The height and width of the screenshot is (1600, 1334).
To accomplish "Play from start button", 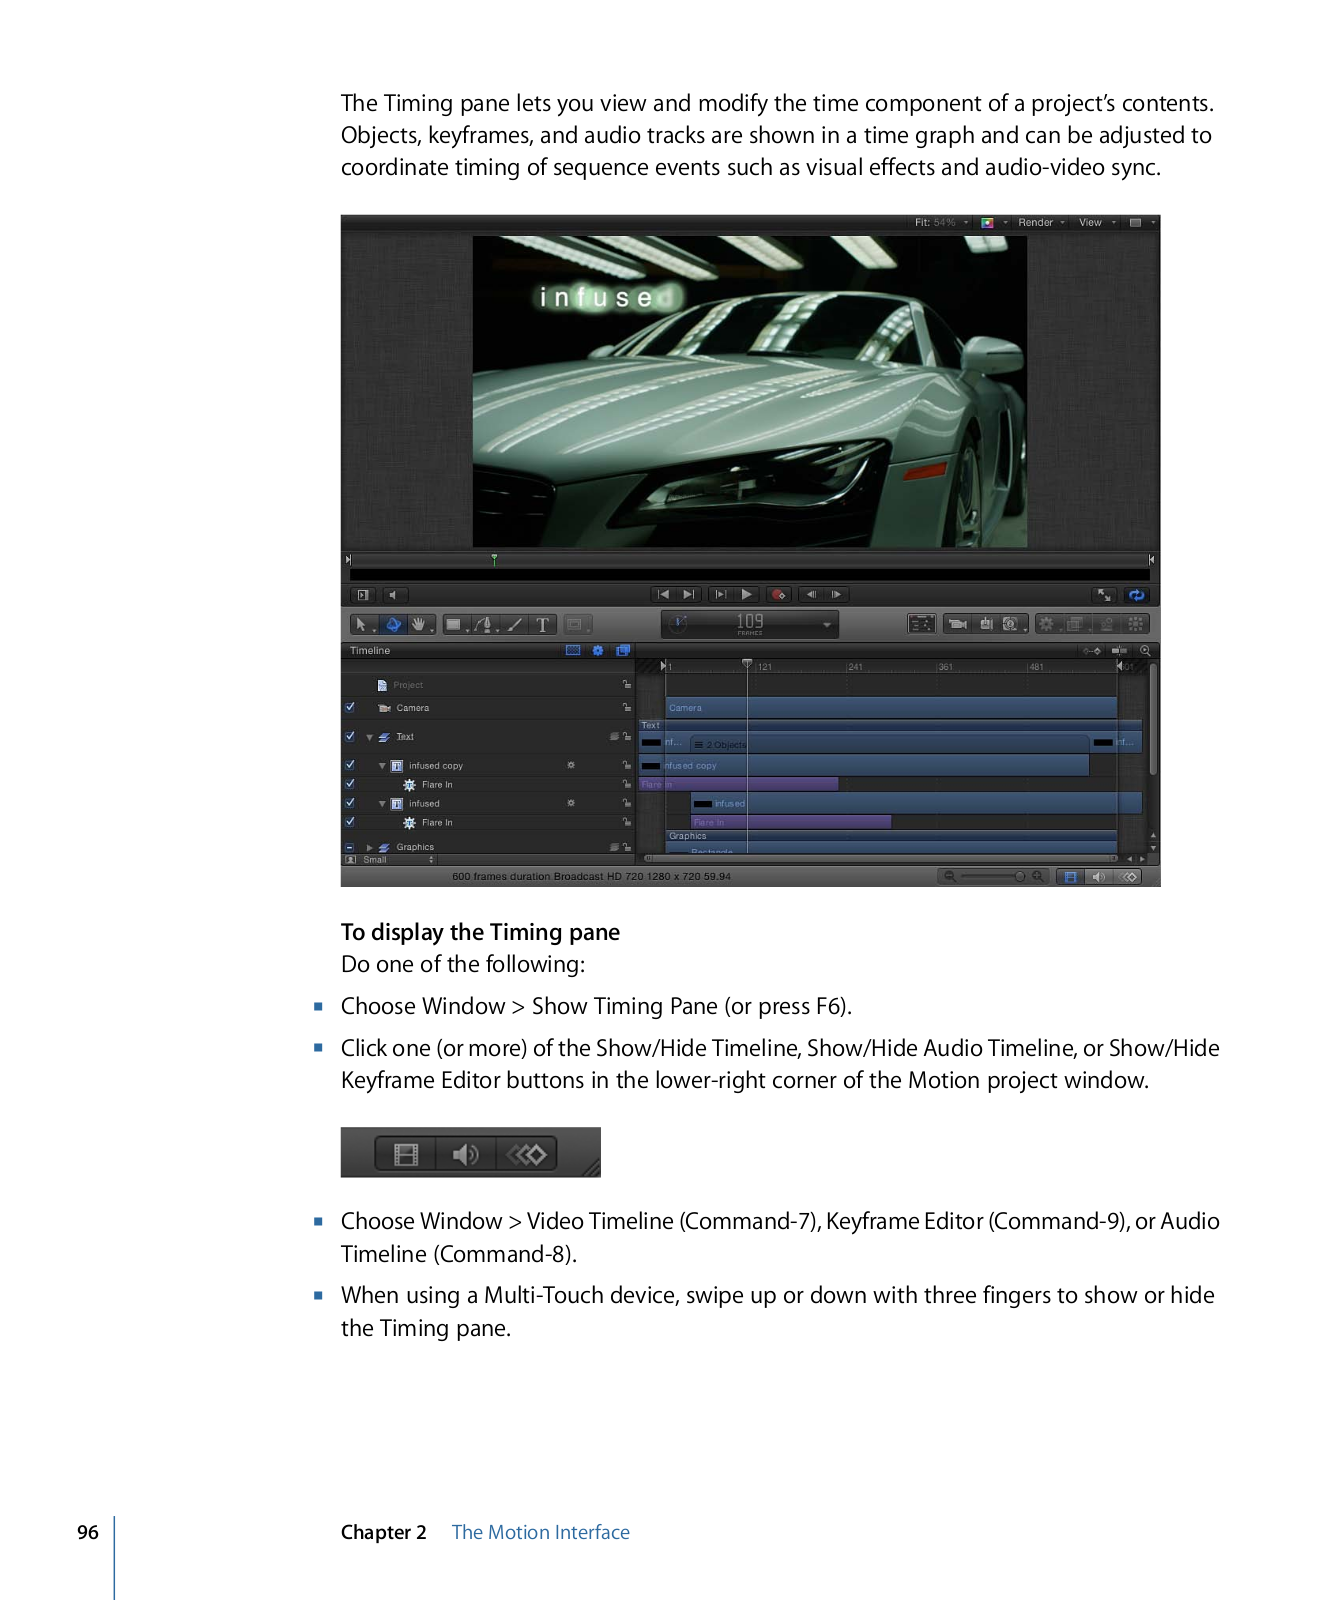I will (x=720, y=594).
